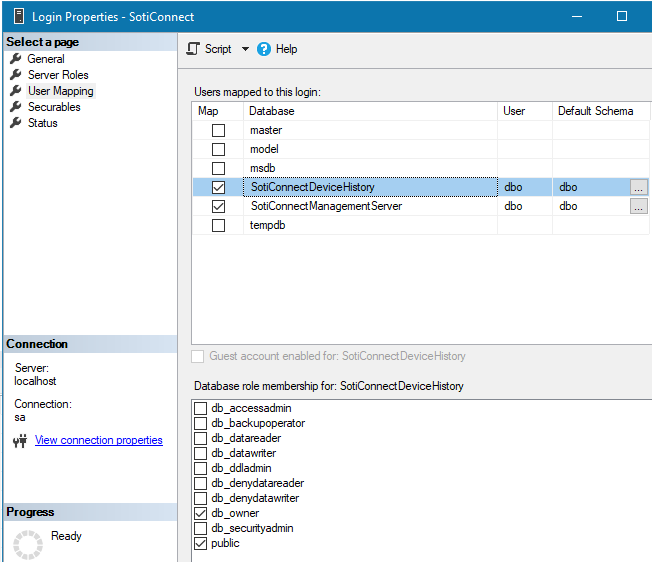Screen dimensions: 652x562
Task: Click the Database column header
Action: [370, 111]
